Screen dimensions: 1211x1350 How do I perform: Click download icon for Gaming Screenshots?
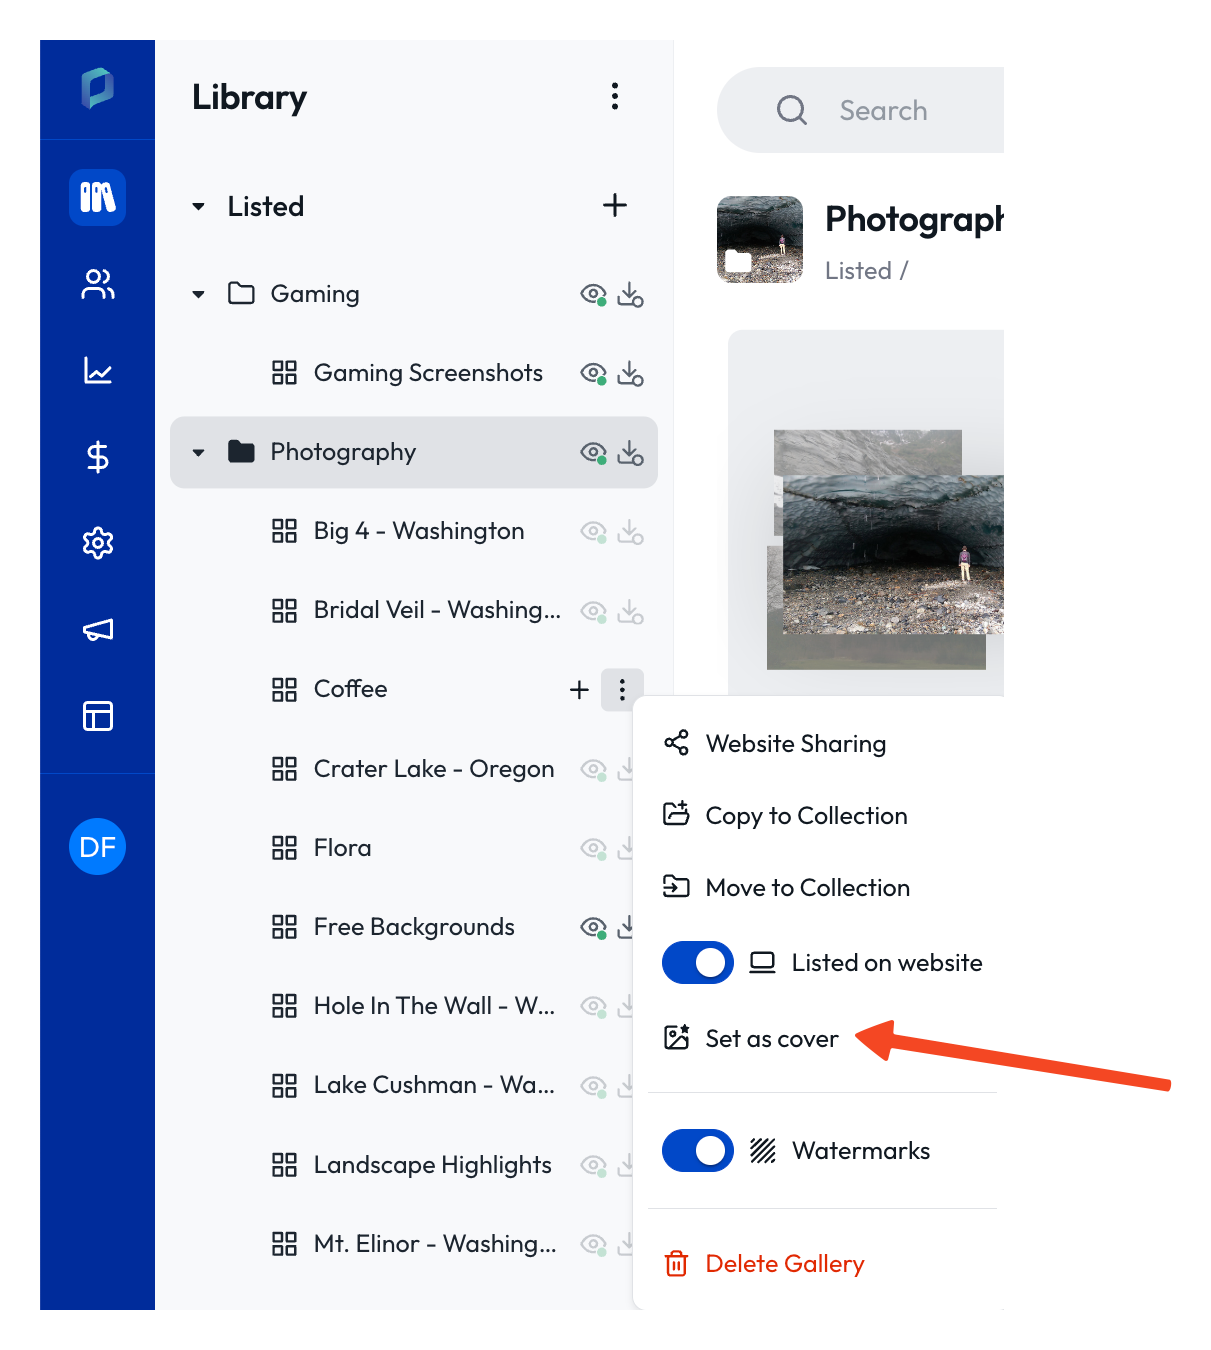click(630, 373)
